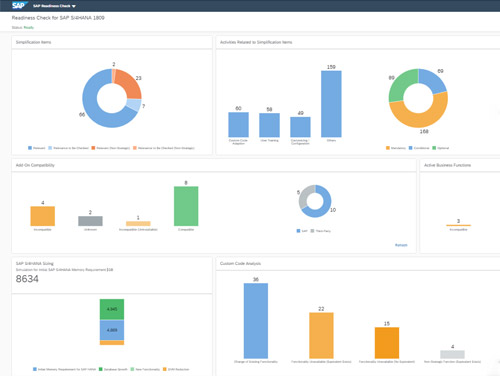The image size is (500, 376).
Task: Open the SAP Readiness Check dropdown menu
Action: (54, 6)
